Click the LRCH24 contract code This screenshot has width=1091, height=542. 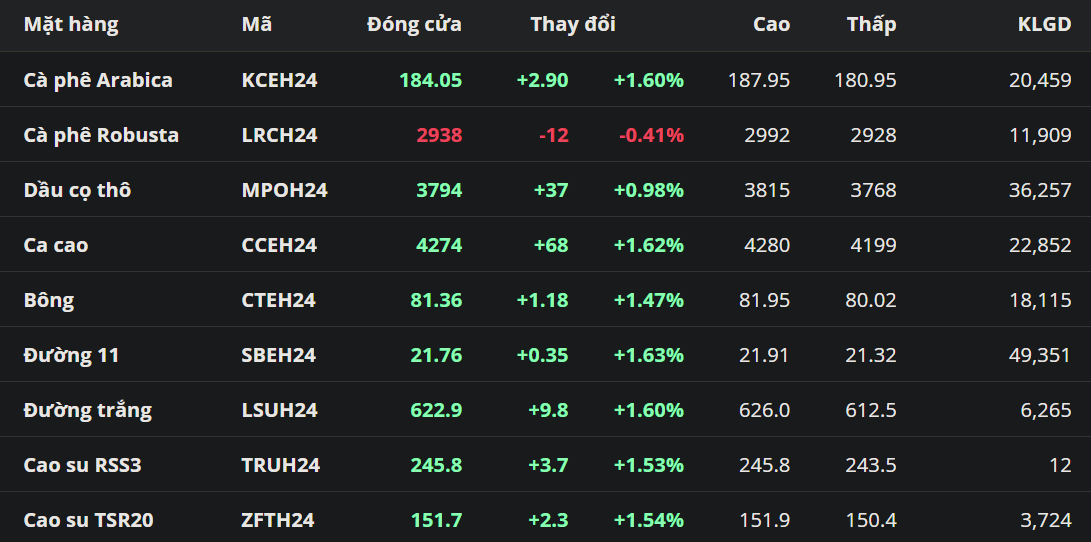click(280, 135)
